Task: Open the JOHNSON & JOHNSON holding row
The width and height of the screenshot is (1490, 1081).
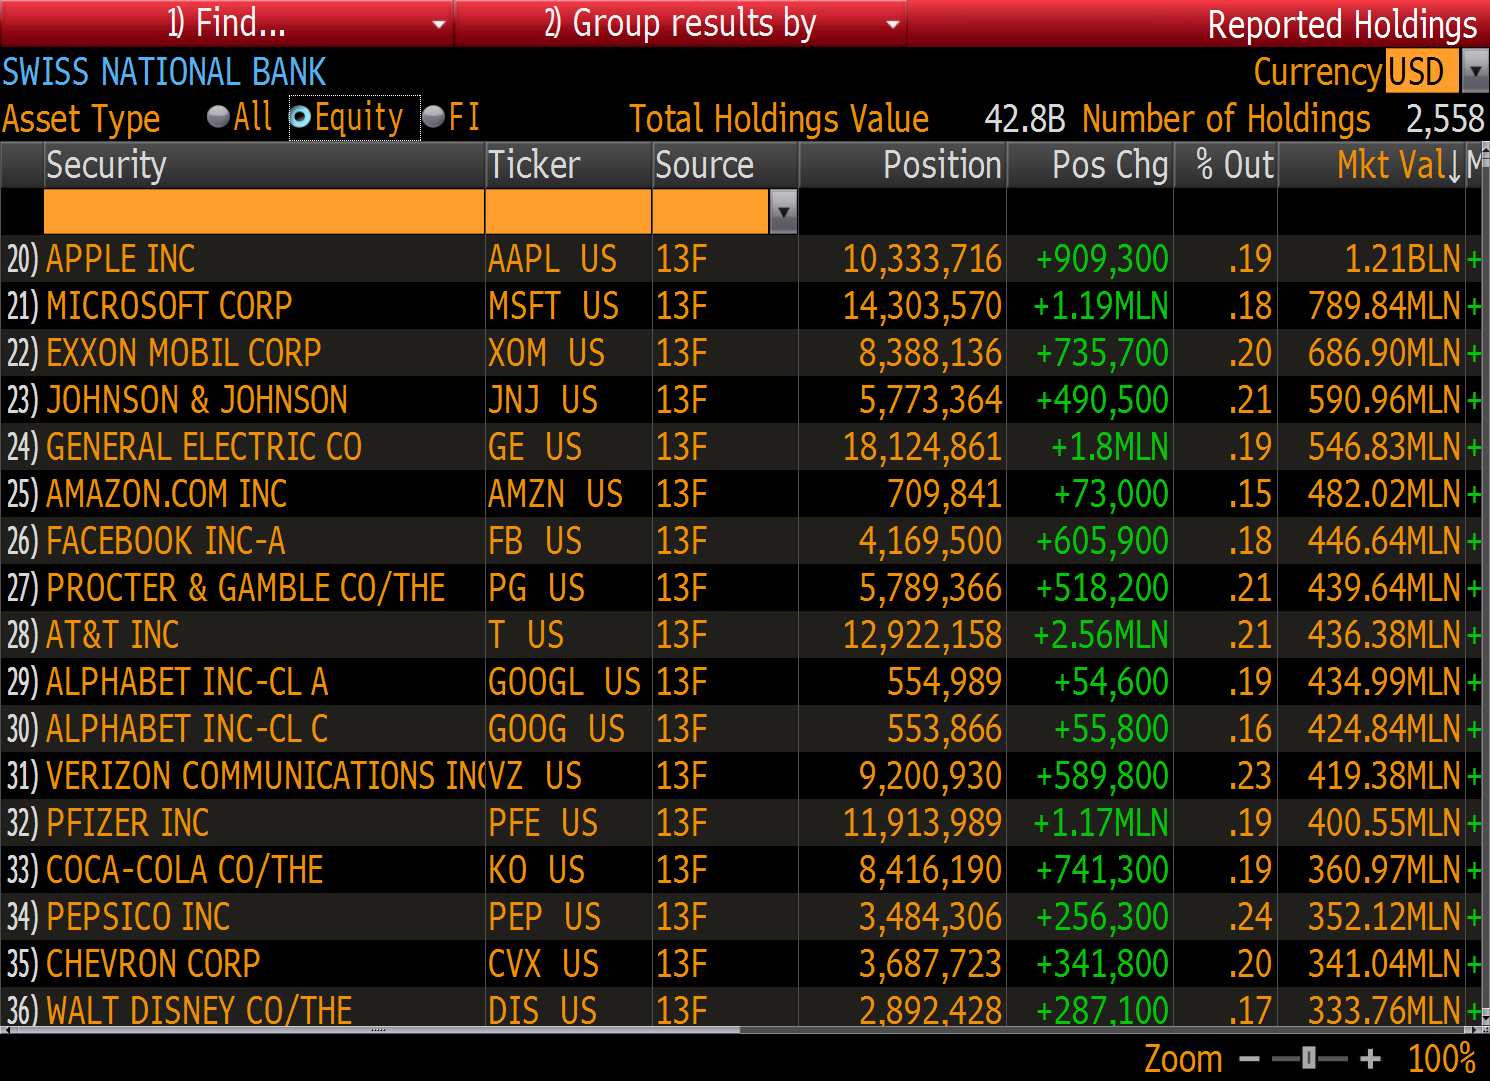Action: coord(741,400)
